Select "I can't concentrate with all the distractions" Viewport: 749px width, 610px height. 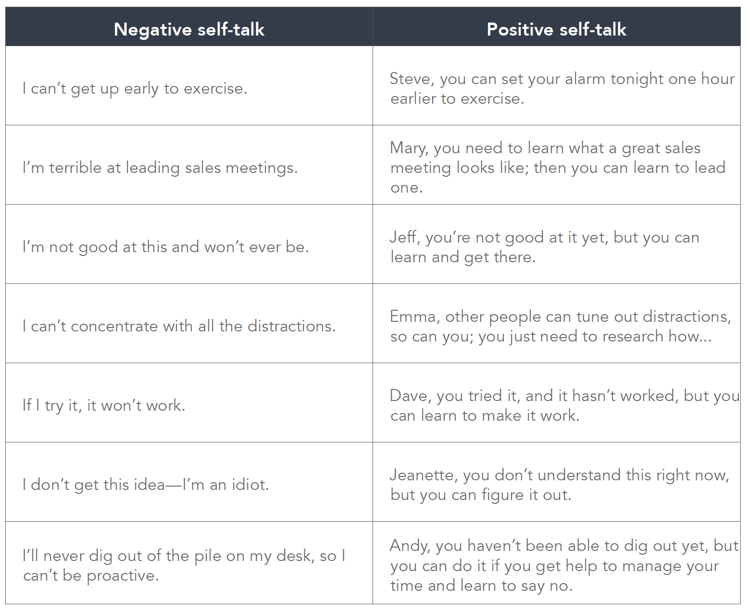[x=179, y=326]
